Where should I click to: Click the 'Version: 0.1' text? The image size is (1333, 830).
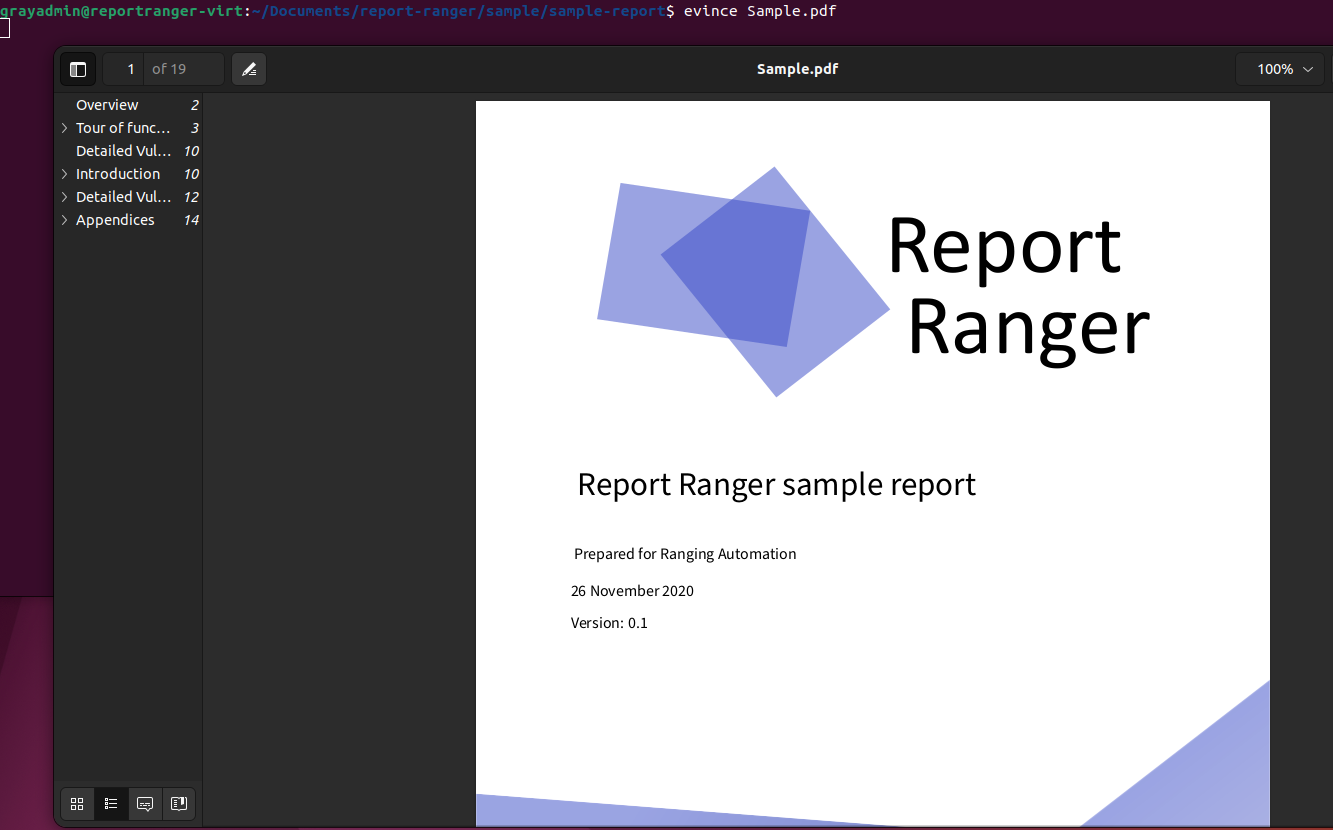click(609, 623)
